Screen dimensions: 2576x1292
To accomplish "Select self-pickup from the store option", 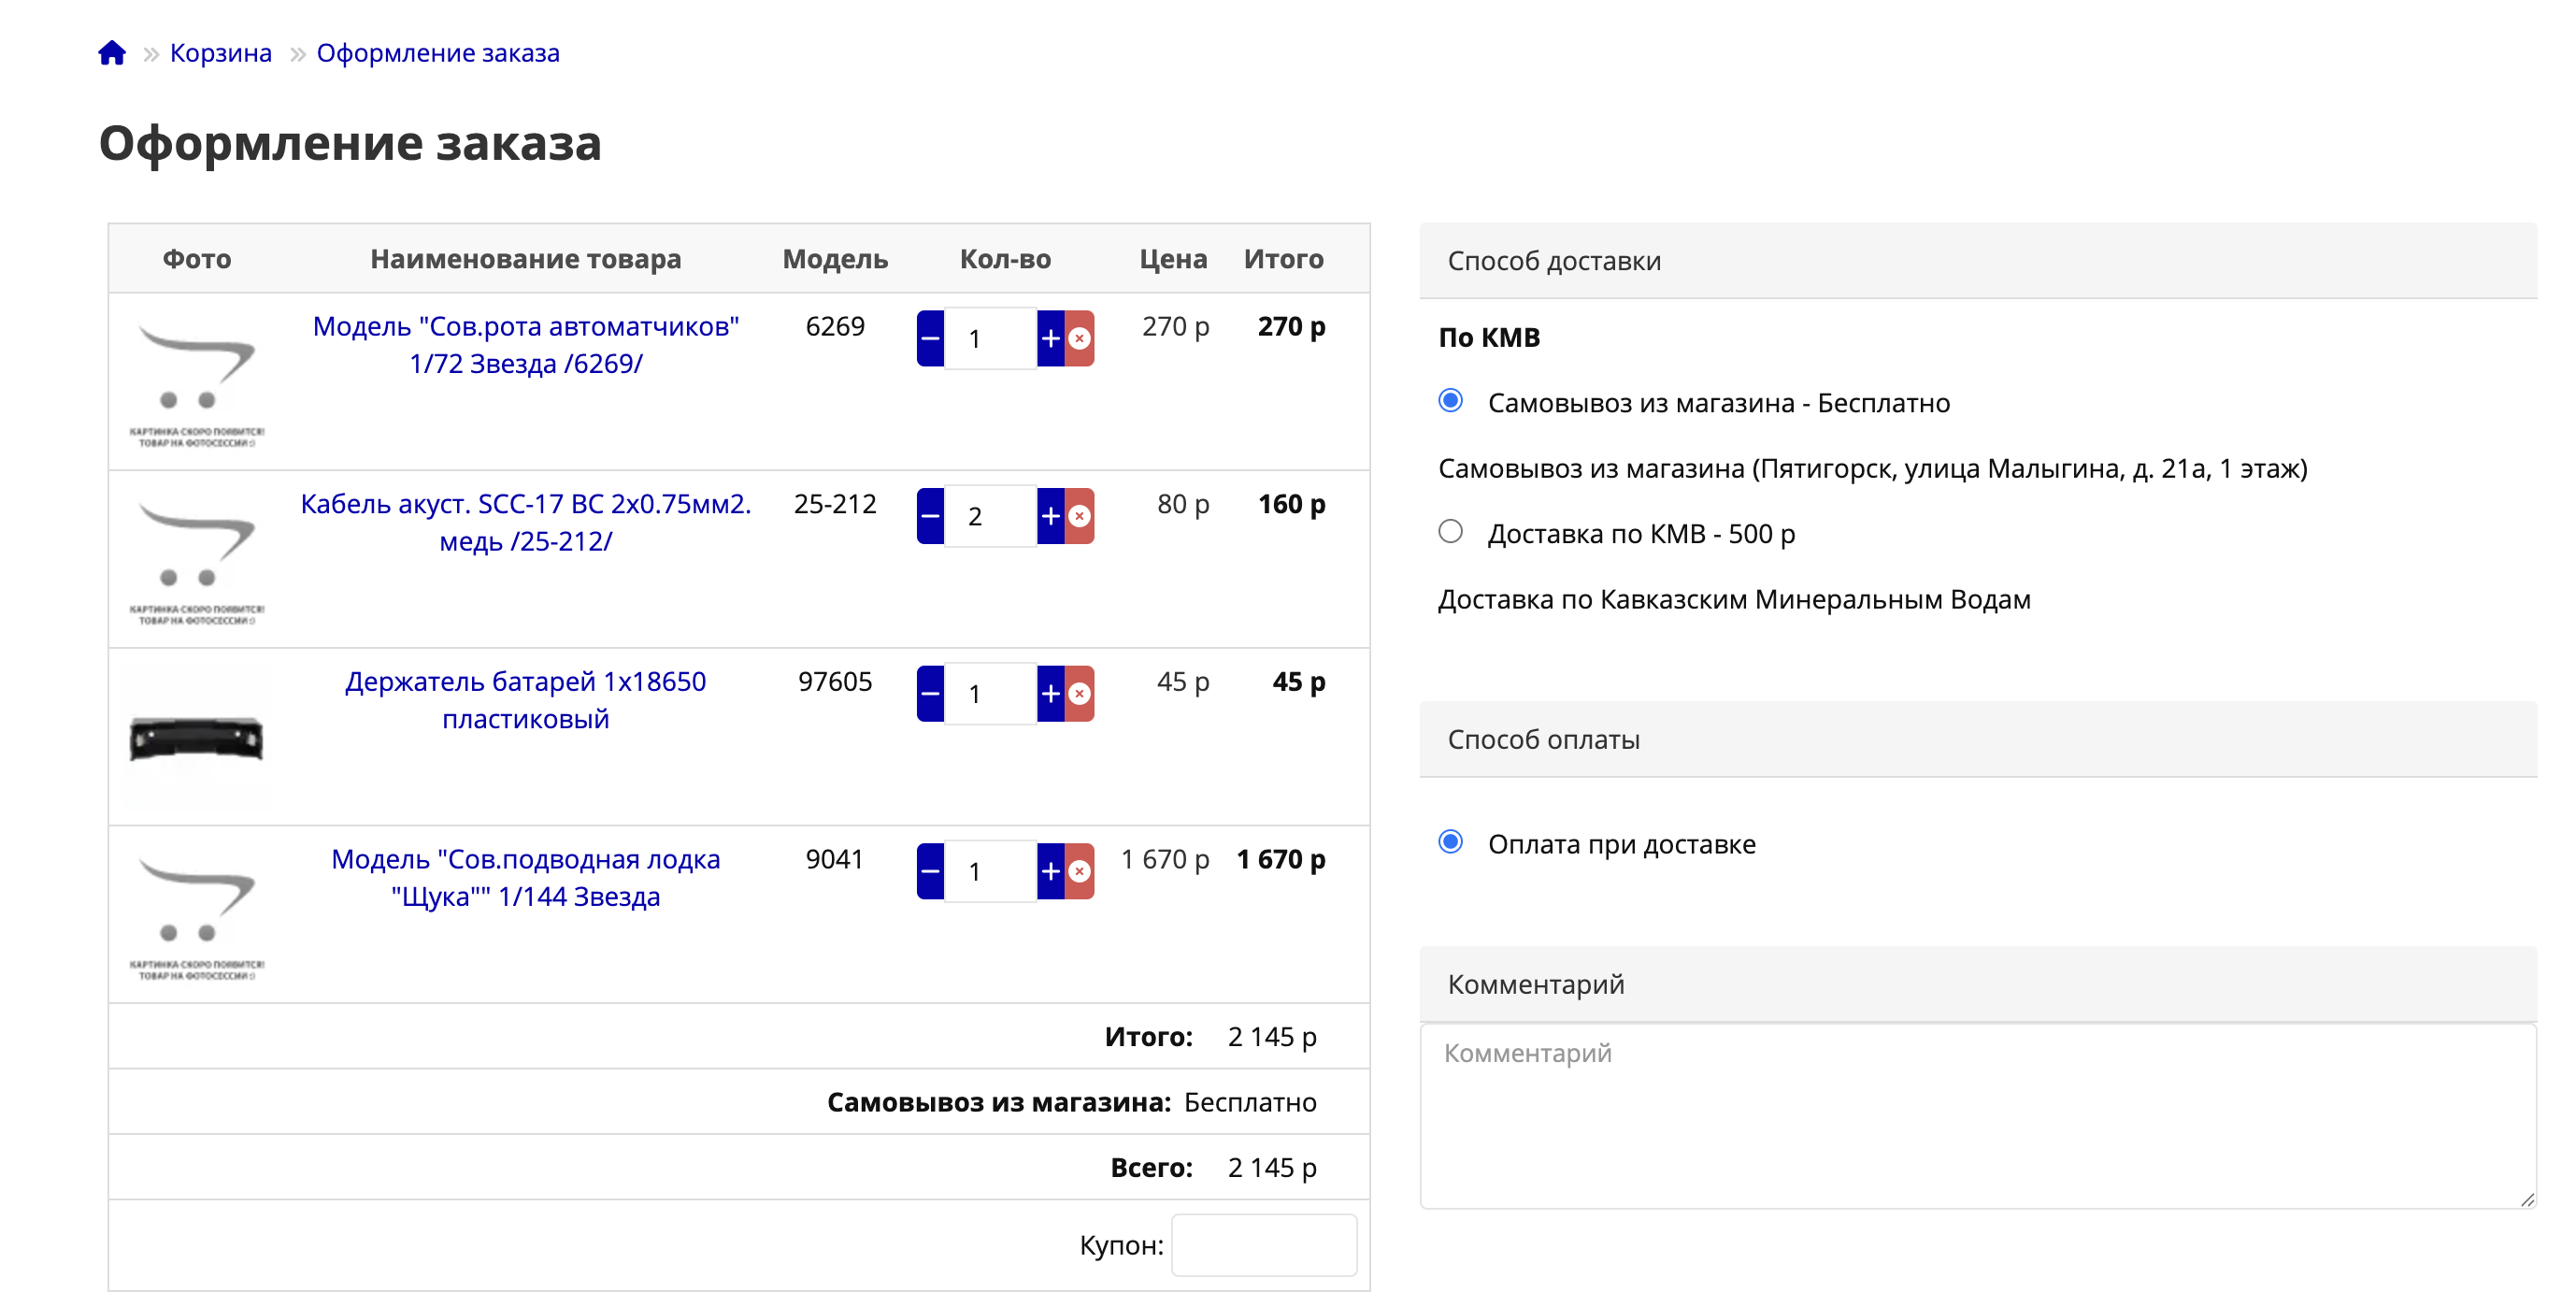I will (x=1450, y=401).
